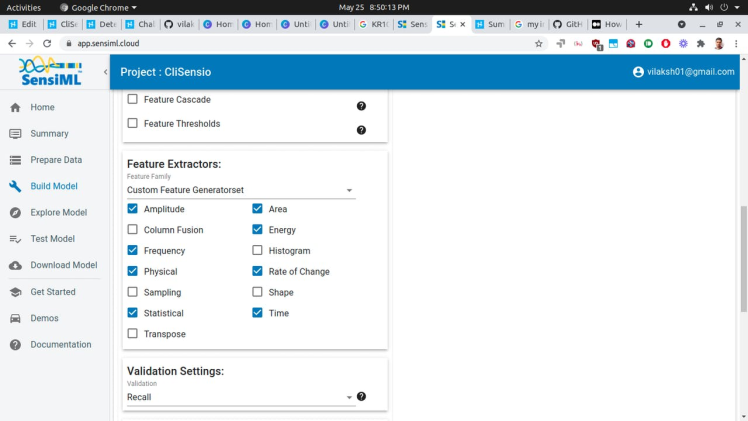The image size is (748, 421).
Task: Open help for the Validation setting
Action: coord(361,396)
